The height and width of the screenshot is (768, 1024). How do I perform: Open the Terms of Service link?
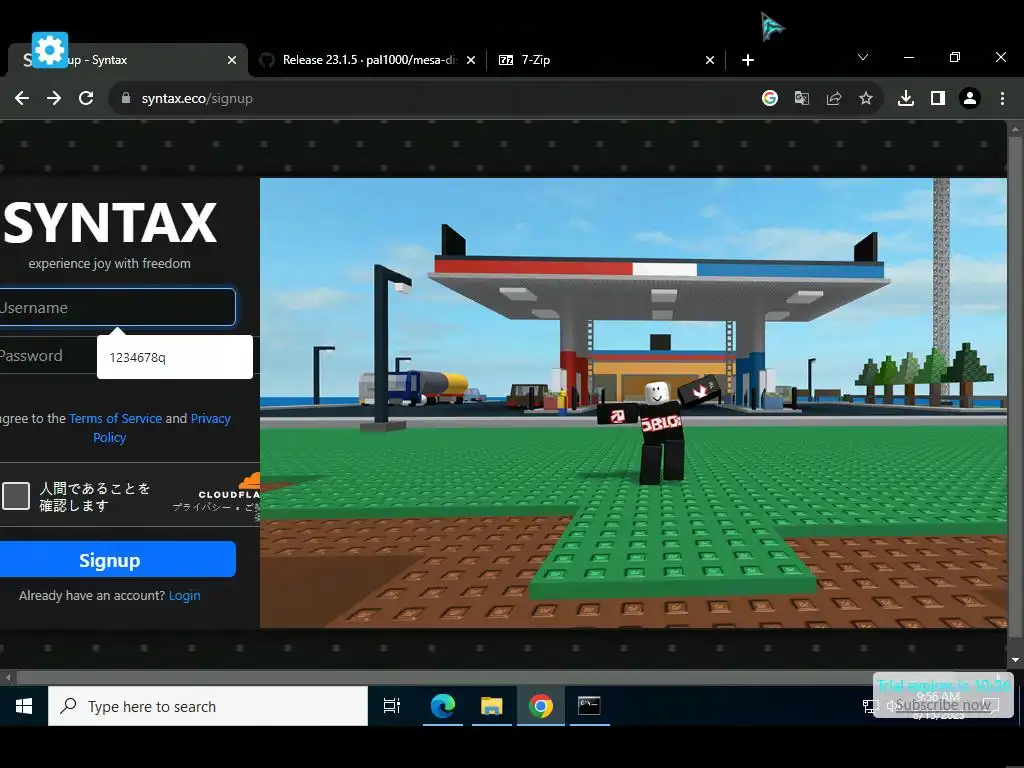[x=116, y=419]
